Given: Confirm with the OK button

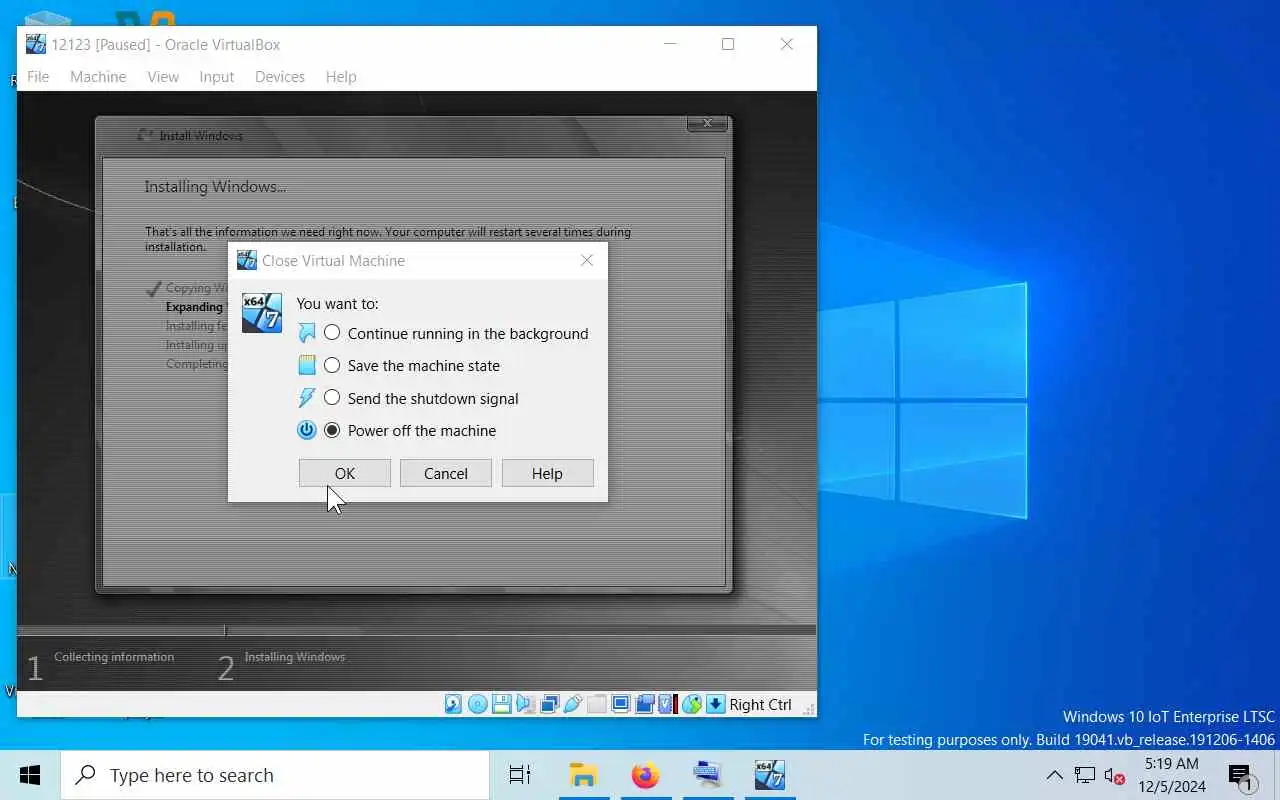Looking at the screenshot, I should click(345, 473).
